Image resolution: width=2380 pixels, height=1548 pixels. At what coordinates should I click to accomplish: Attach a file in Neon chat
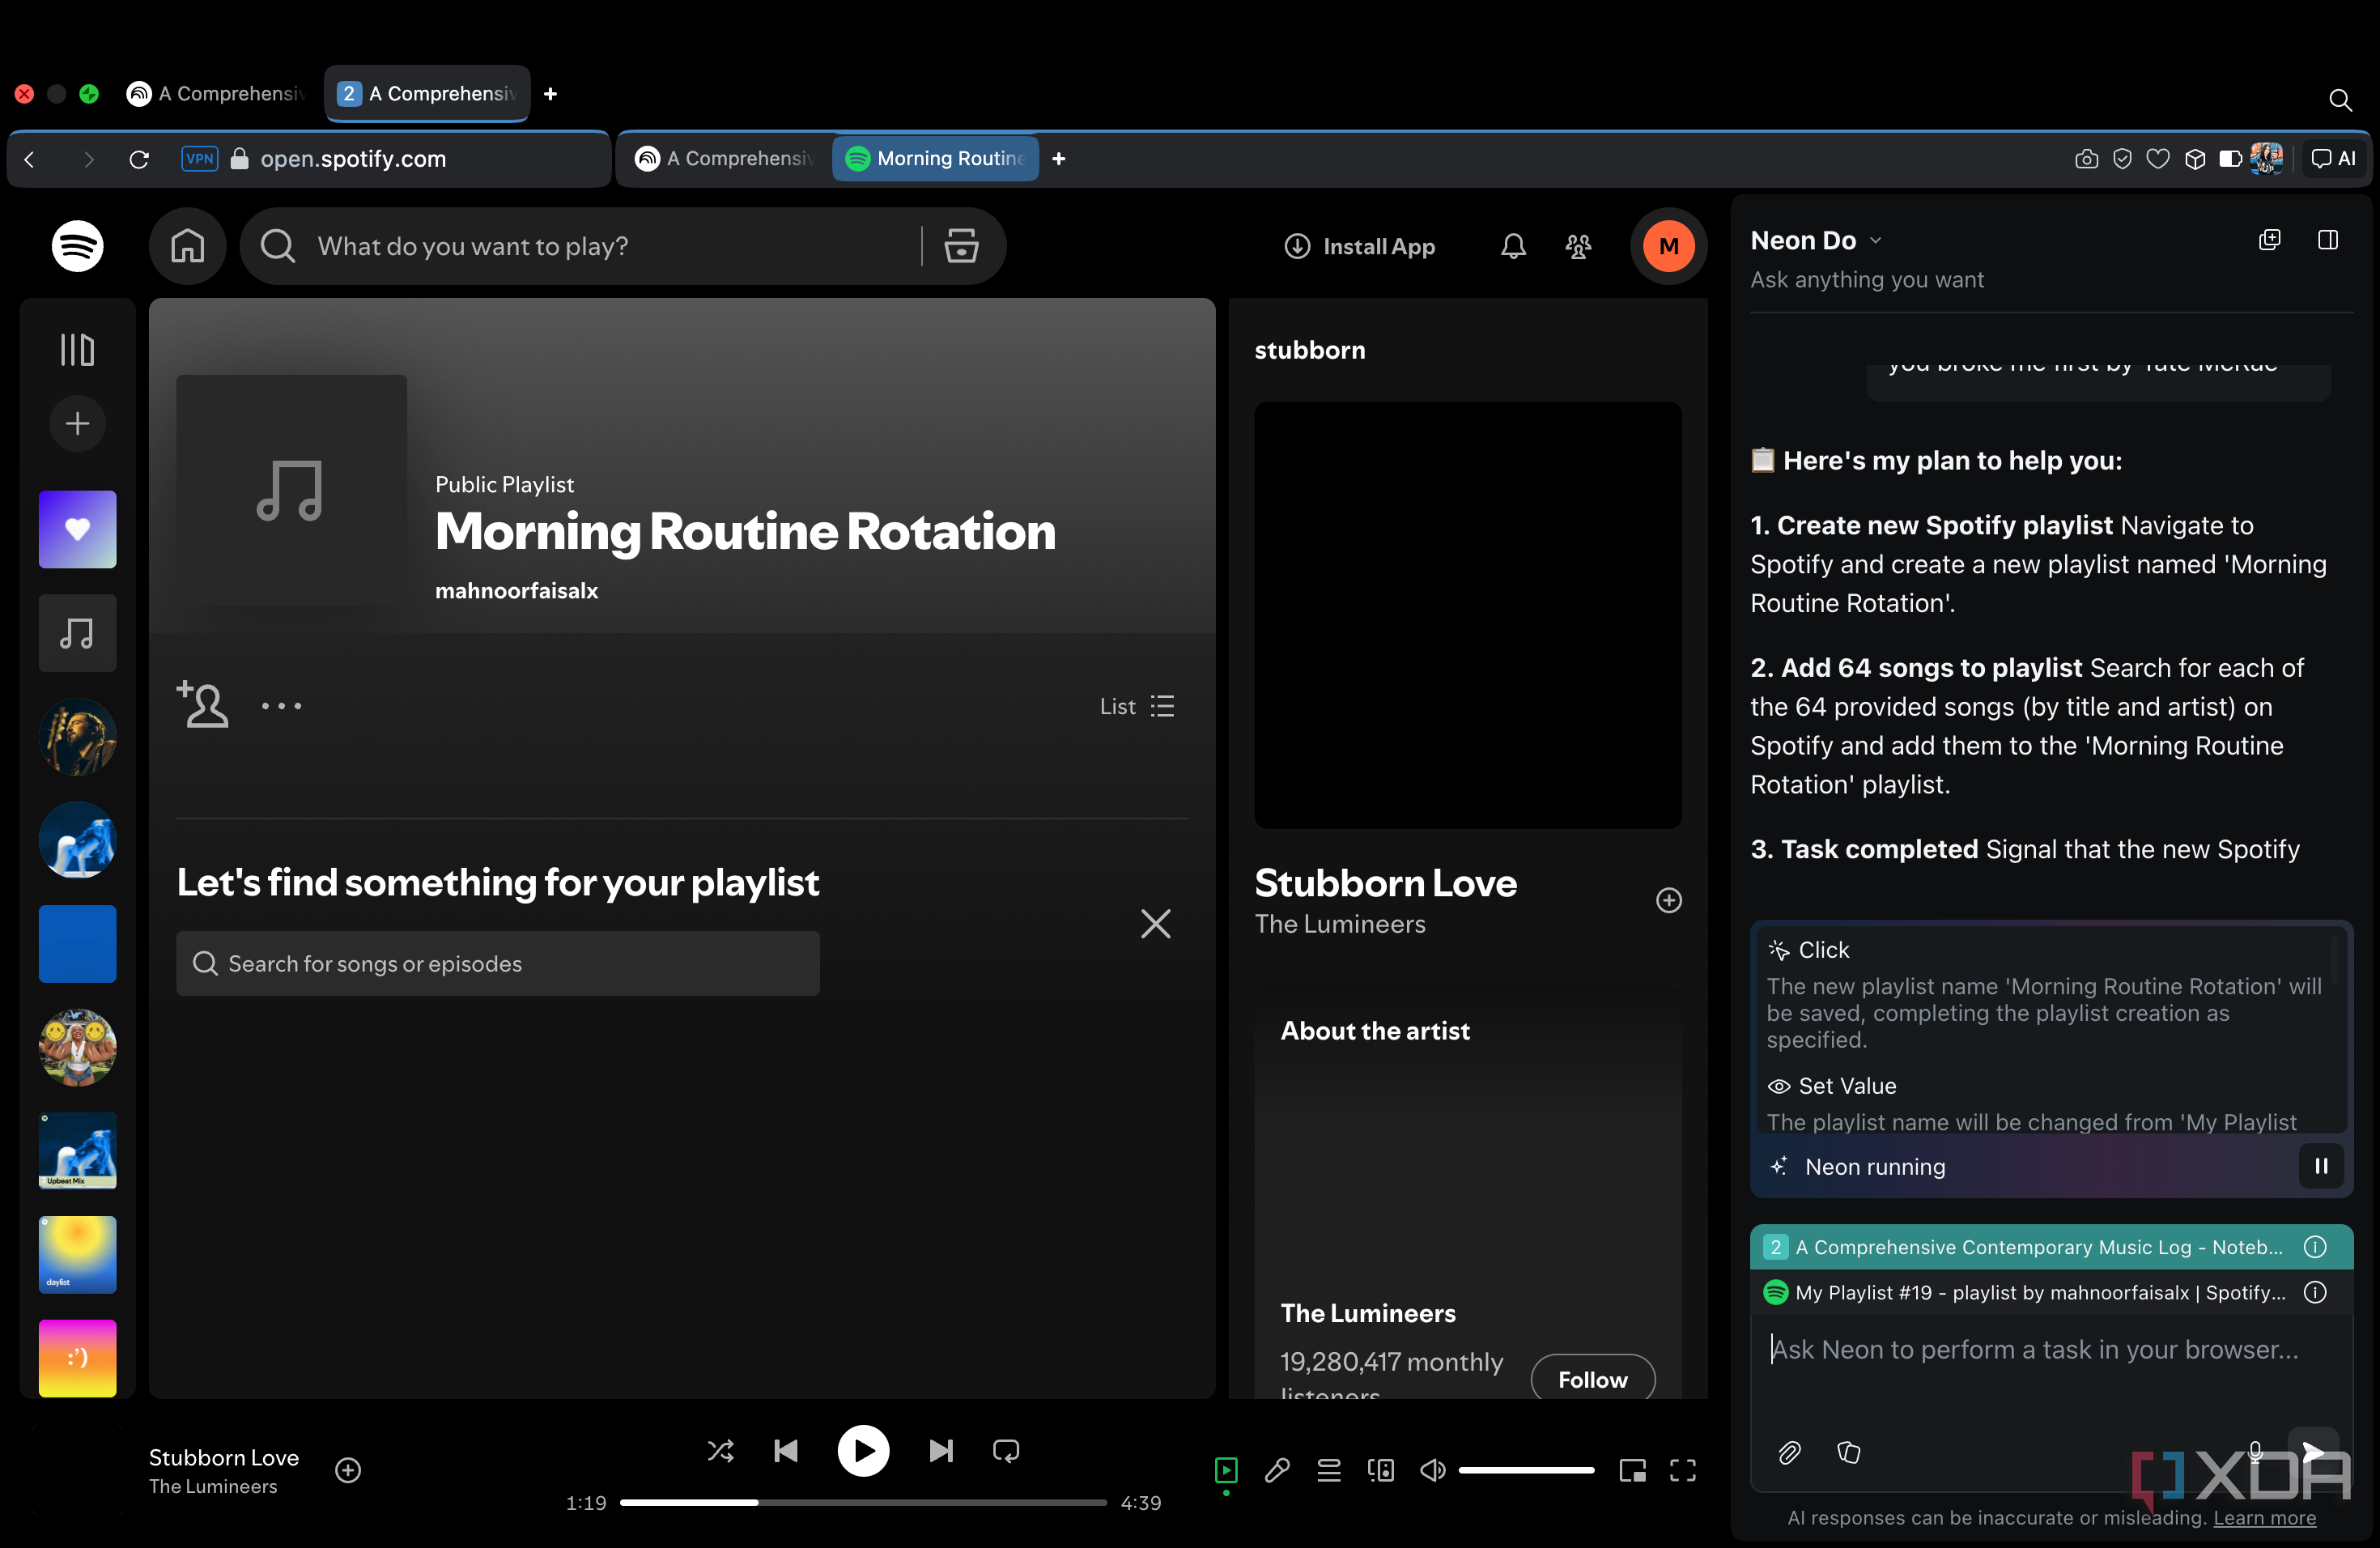1789,1452
